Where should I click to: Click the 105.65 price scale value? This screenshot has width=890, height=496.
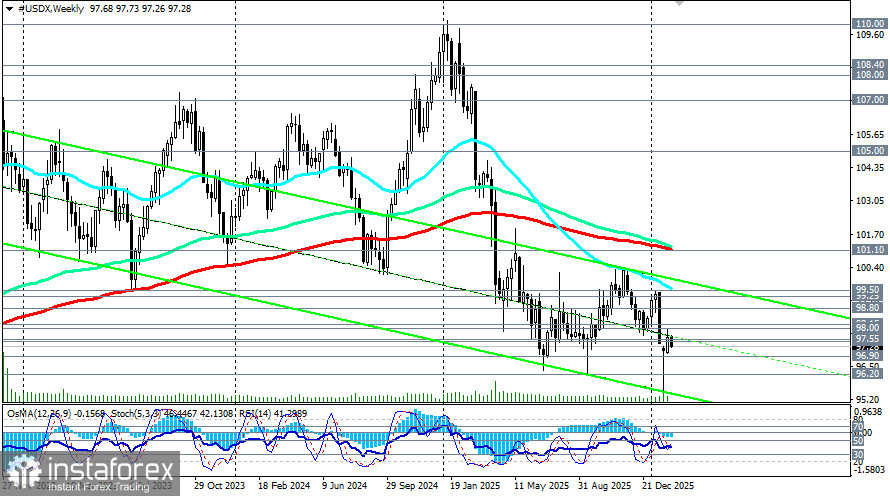click(870, 135)
